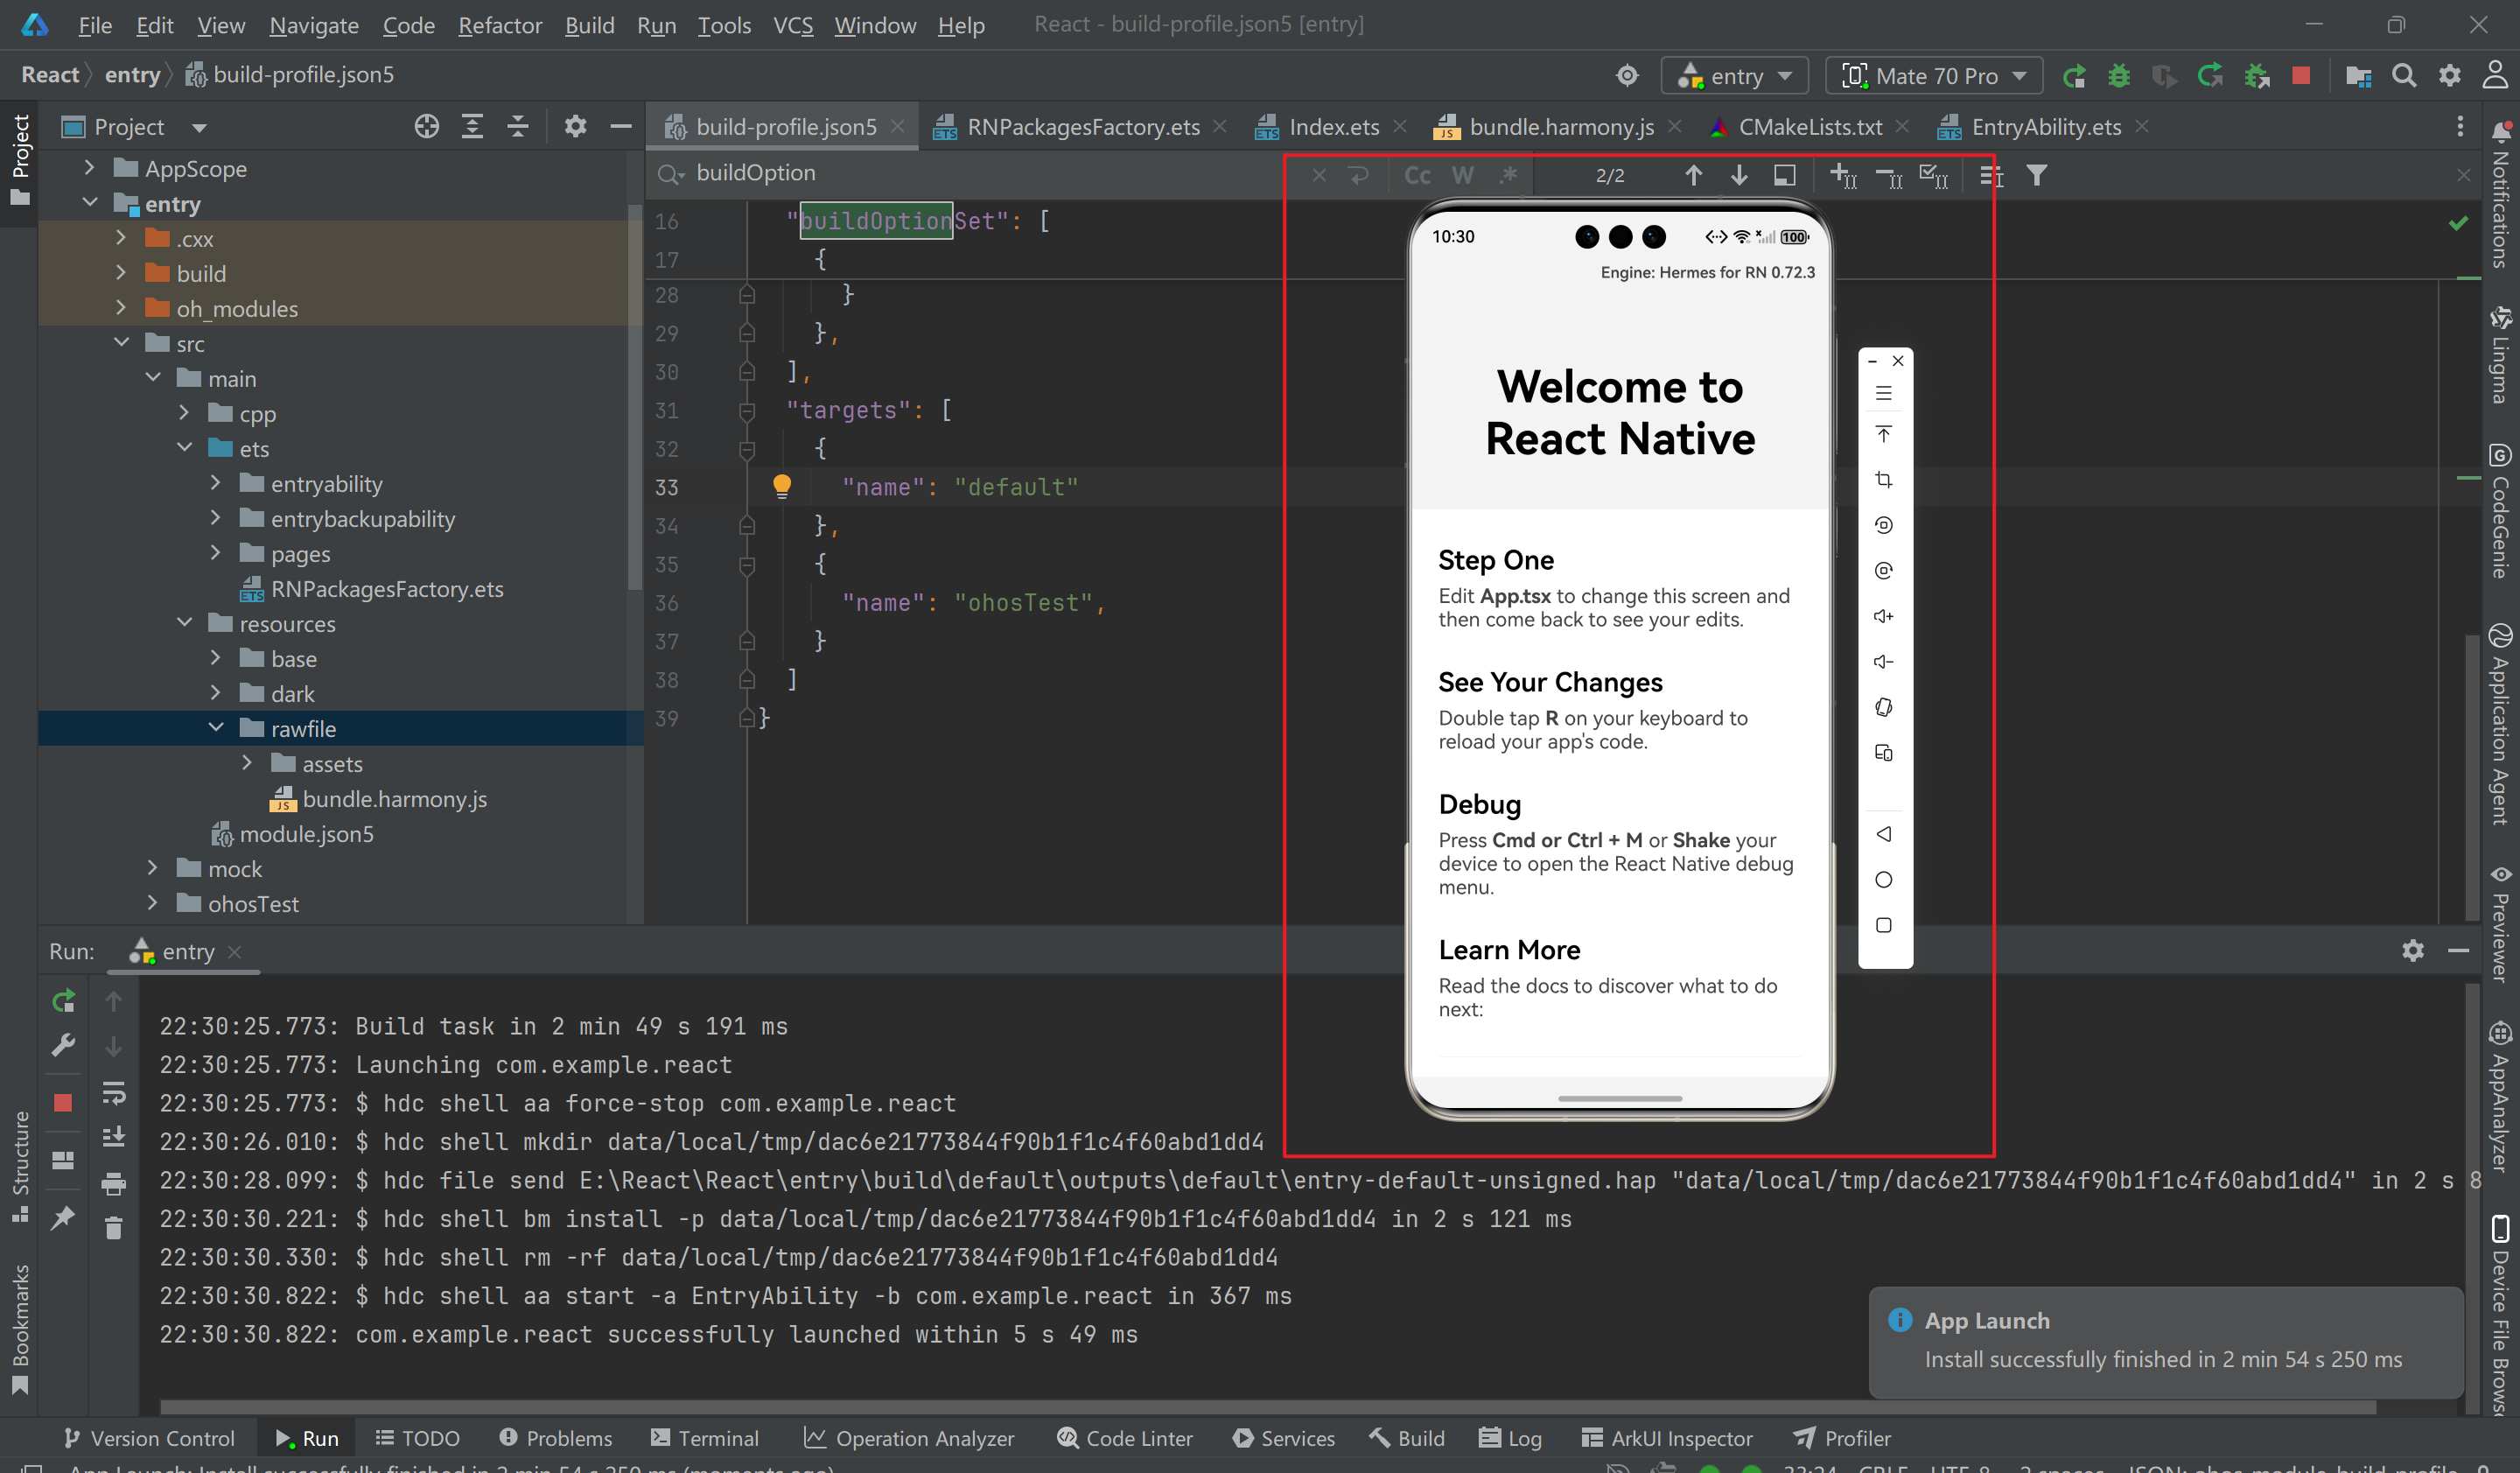Screen dimensions: 2520x1473
Task: Click the wrench icon in Run panel
Action: [63, 1046]
